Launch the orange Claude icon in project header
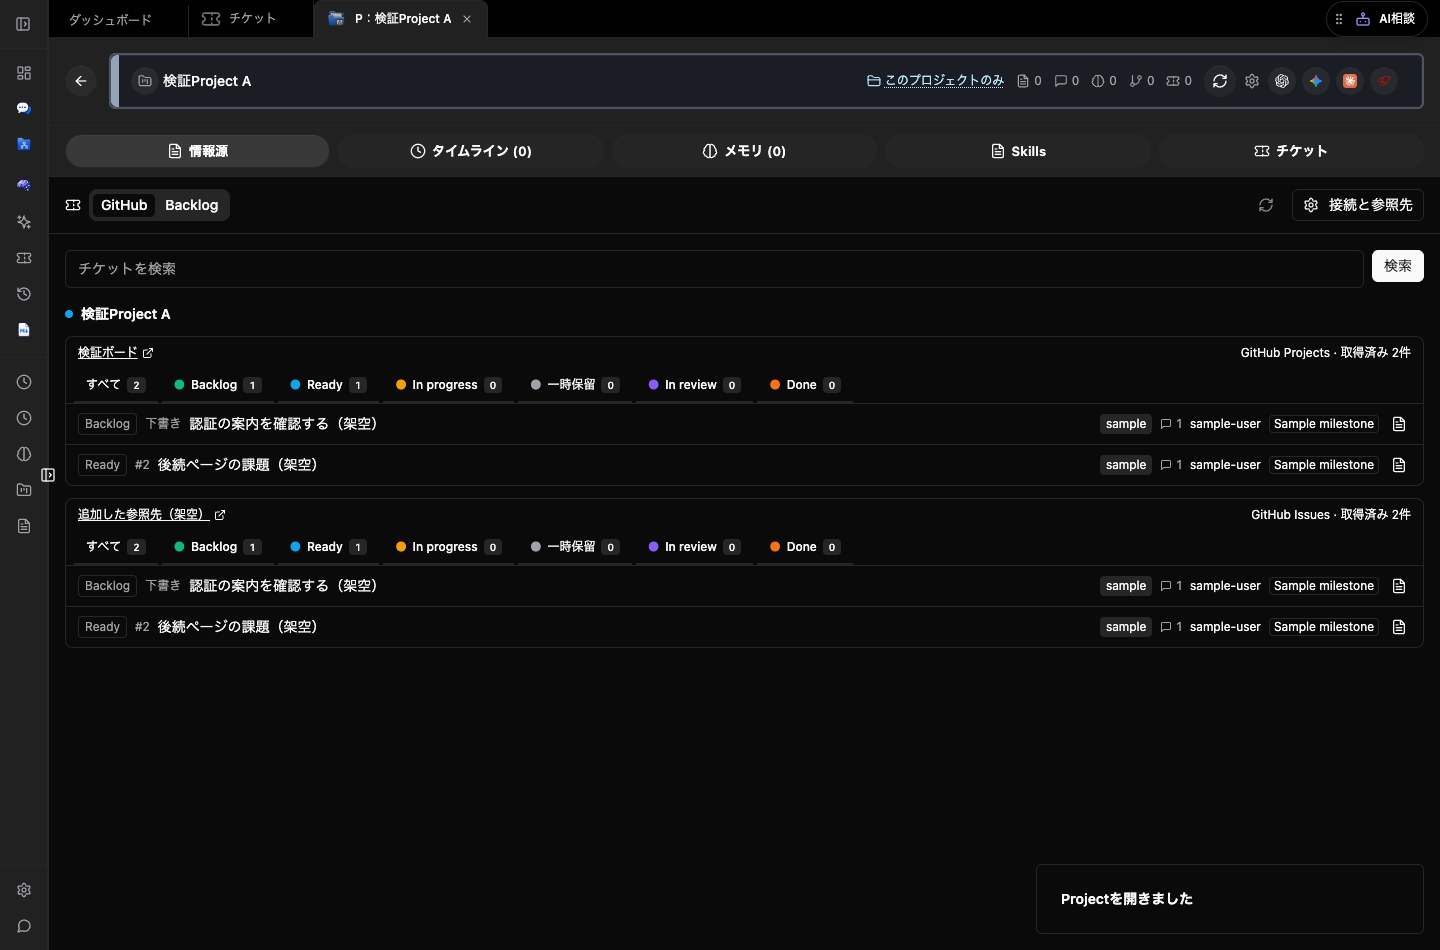The width and height of the screenshot is (1440, 950). coord(1350,81)
